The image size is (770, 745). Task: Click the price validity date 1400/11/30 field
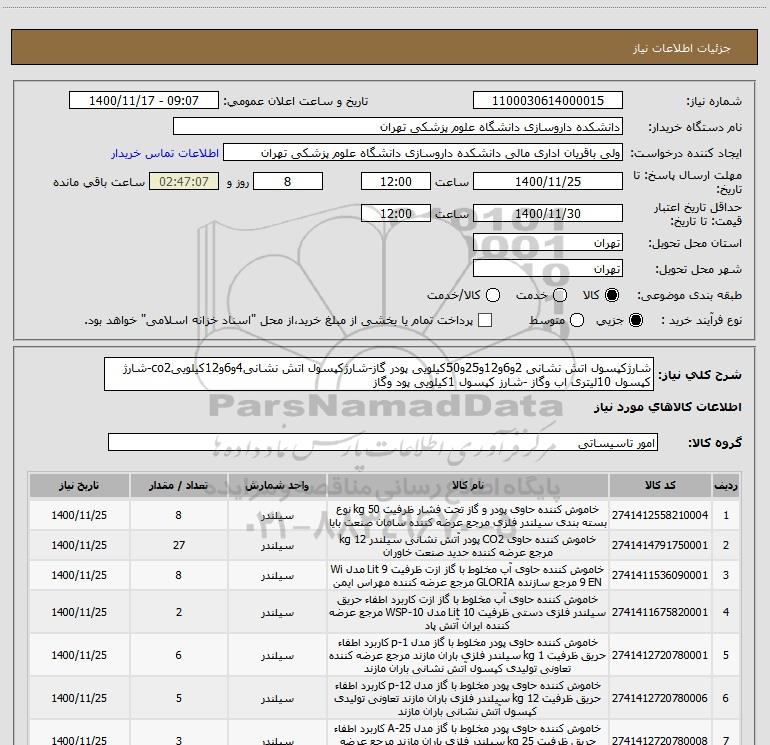click(x=548, y=213)
